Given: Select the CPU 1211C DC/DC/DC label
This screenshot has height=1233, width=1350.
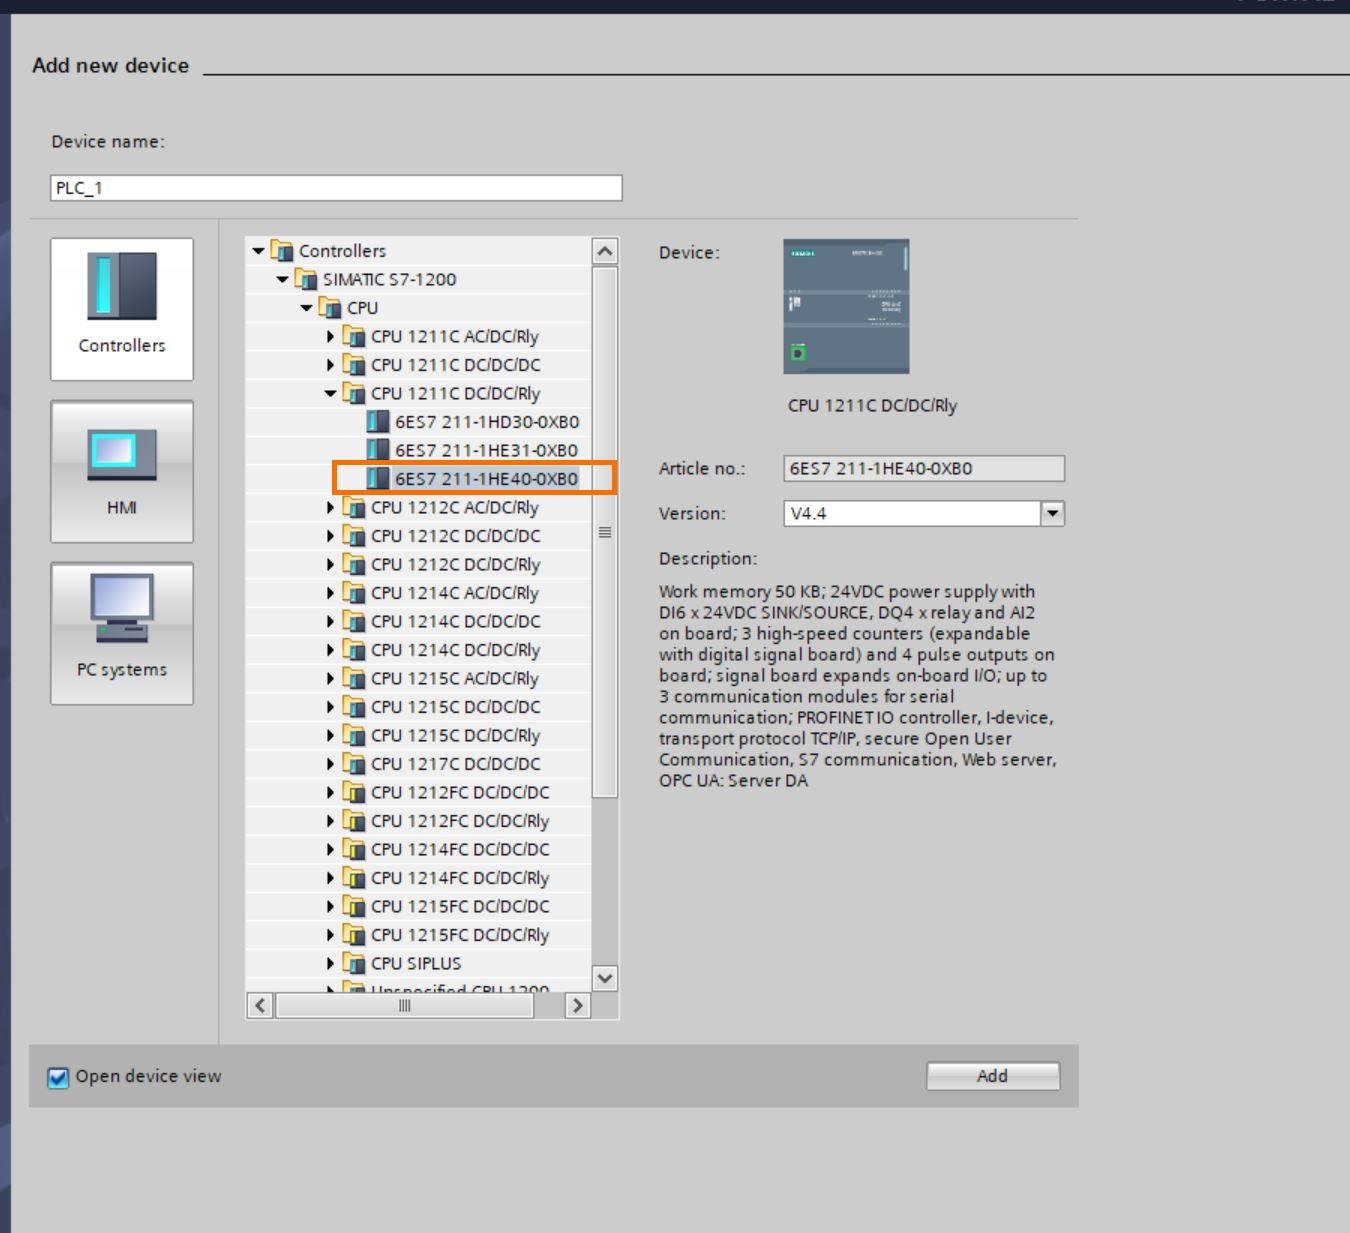Looking at the screenshot, I should pos(456,365).
